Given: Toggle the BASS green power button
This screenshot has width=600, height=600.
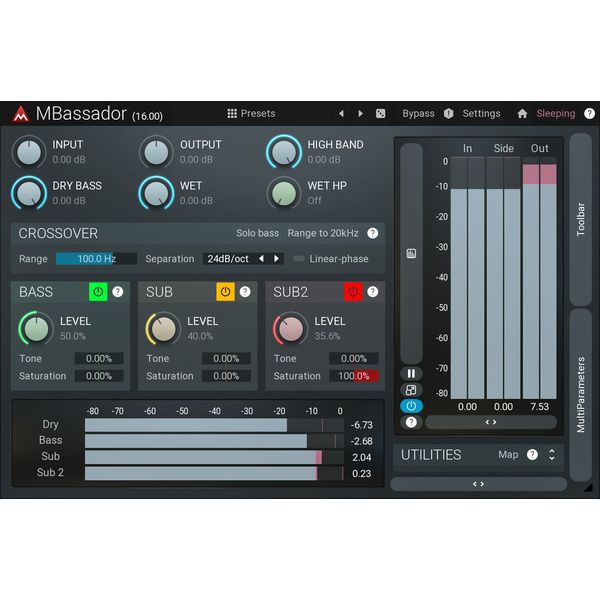Looking at the screenshot, I should (x=98, y=292).
